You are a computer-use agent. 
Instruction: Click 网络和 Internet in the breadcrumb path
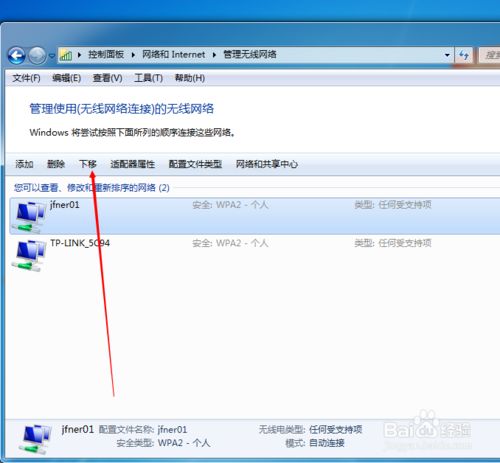173,54
